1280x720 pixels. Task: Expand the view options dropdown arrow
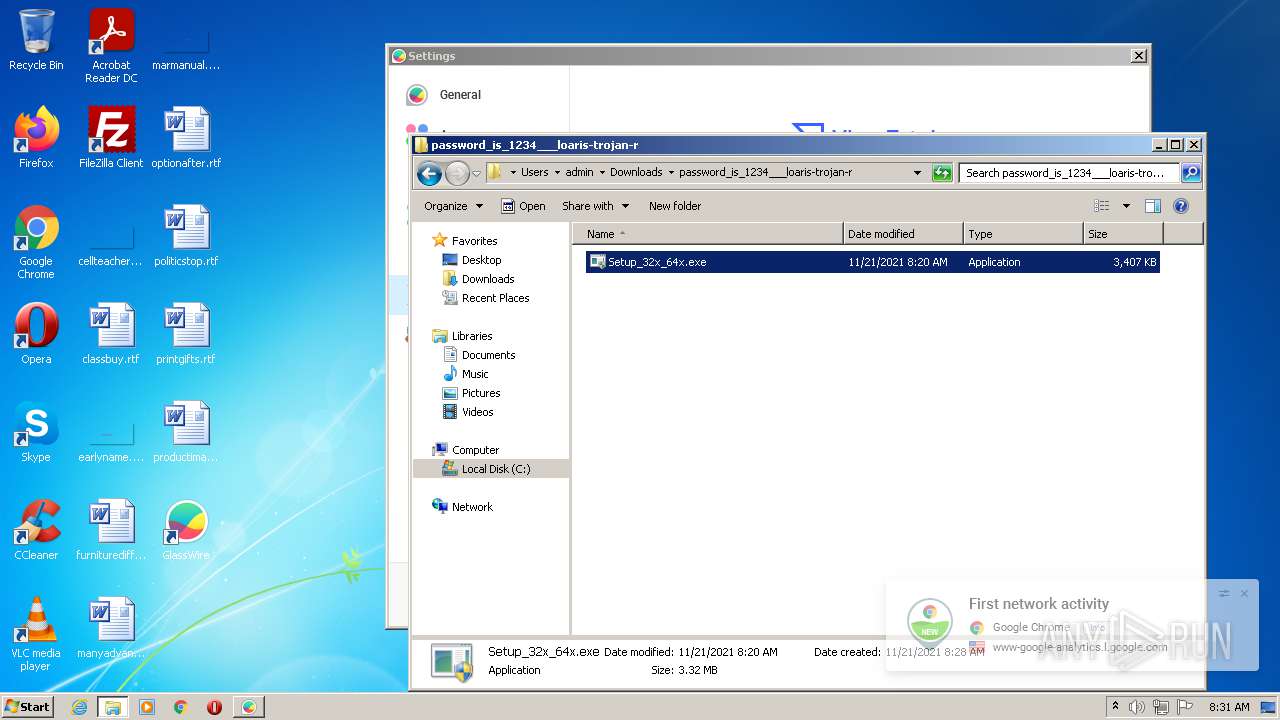tap(1126, 206)
